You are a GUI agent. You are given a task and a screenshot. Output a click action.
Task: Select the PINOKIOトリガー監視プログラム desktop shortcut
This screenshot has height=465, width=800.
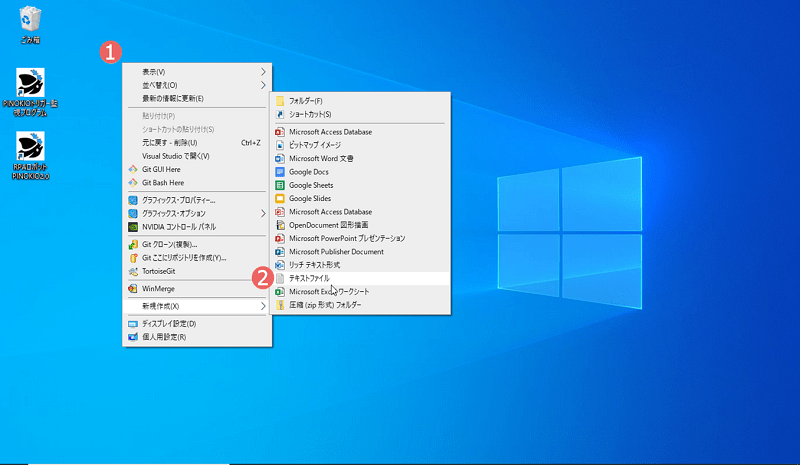(30, 92)
